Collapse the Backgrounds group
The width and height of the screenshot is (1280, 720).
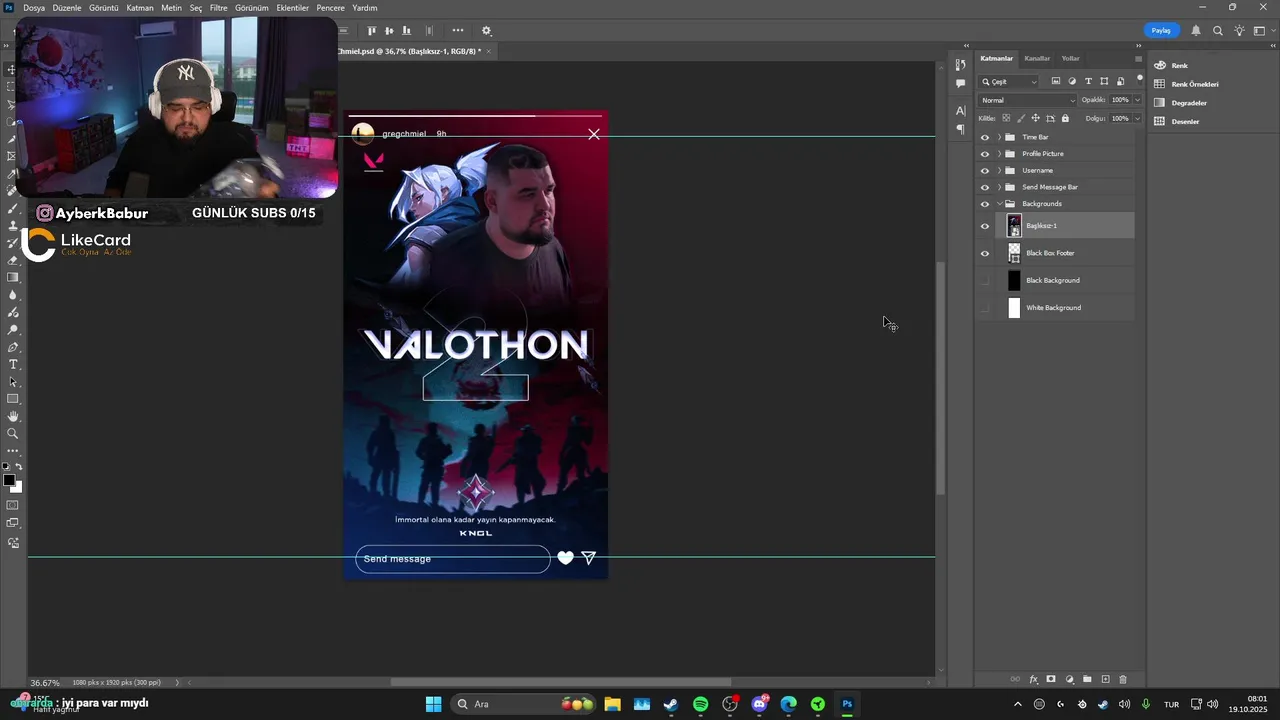pos(999,204)
